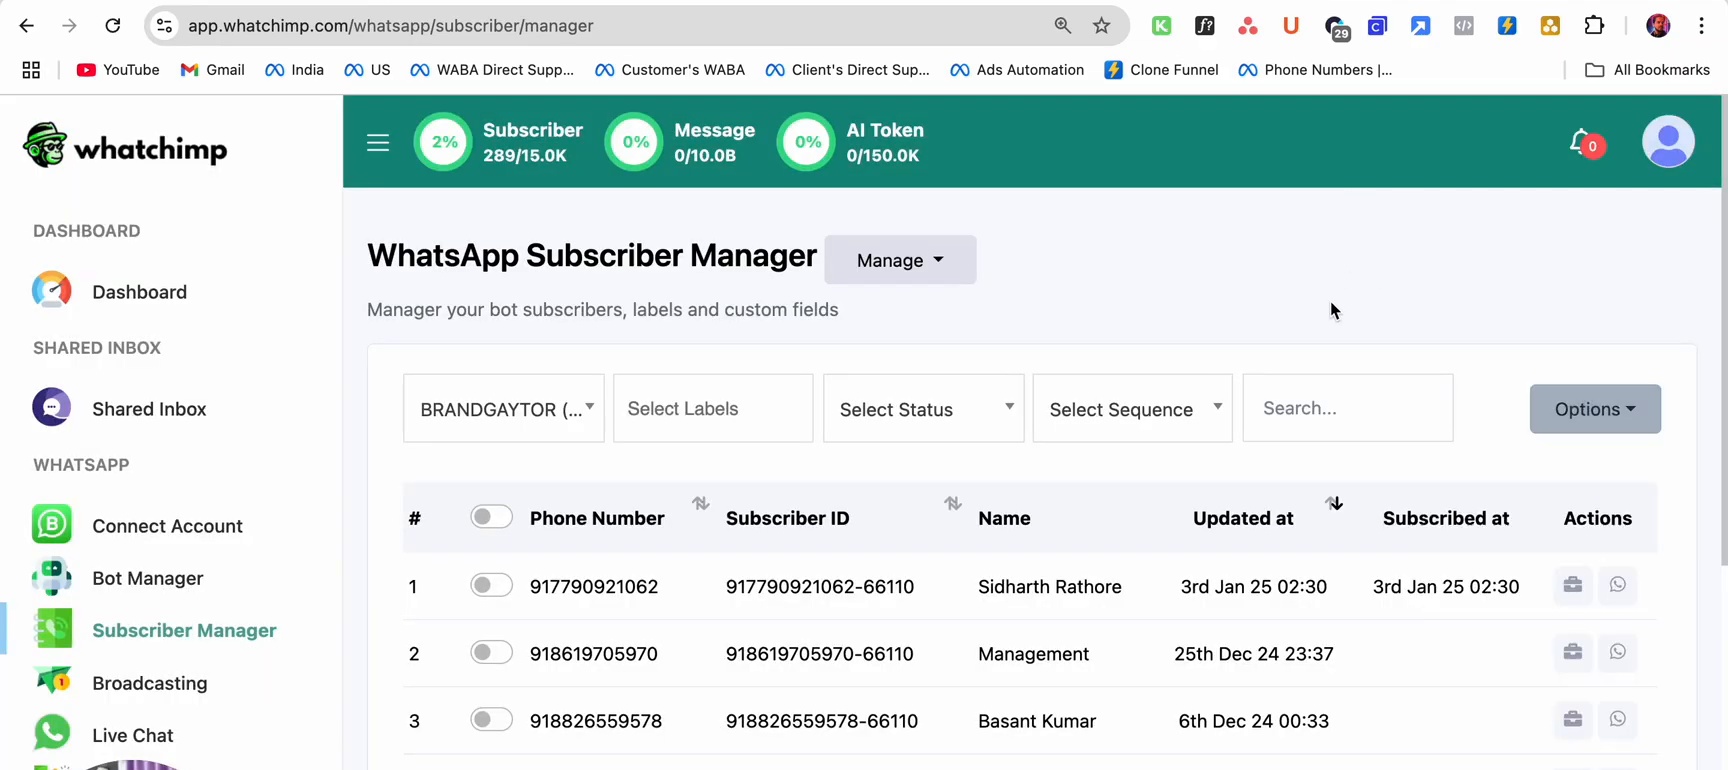Open the Select Labels field

click(x=713, y=408)
